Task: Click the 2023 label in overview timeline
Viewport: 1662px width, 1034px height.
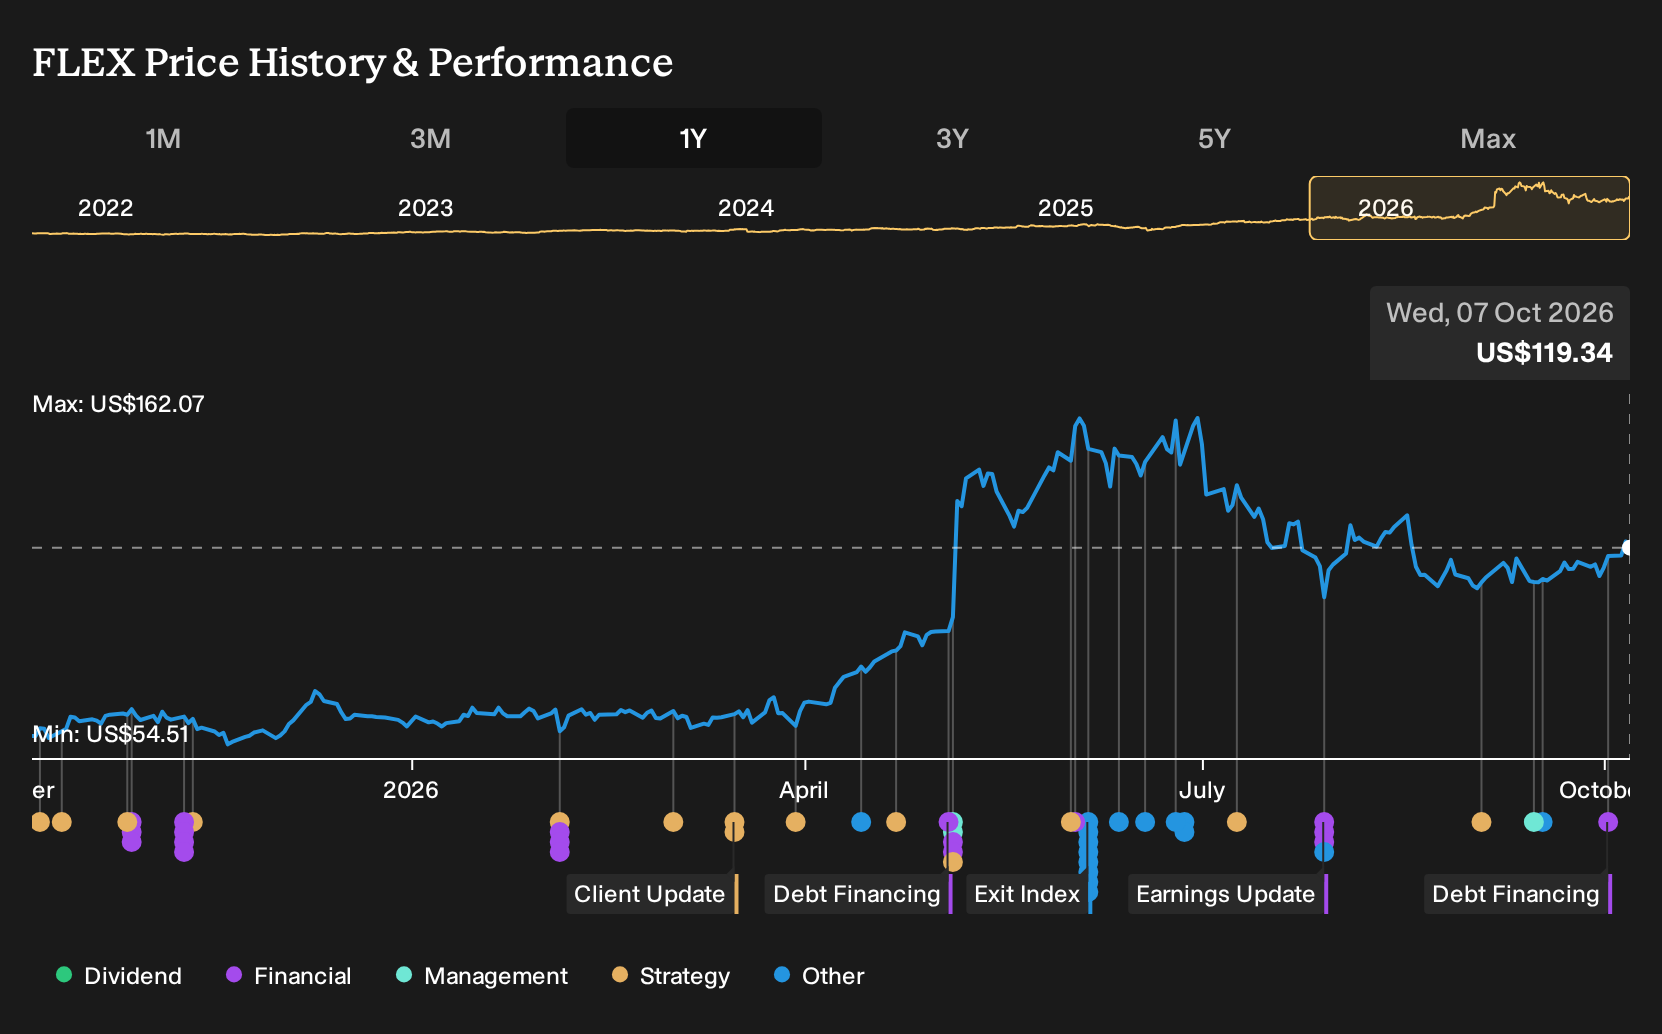Action: pos(426,208)
